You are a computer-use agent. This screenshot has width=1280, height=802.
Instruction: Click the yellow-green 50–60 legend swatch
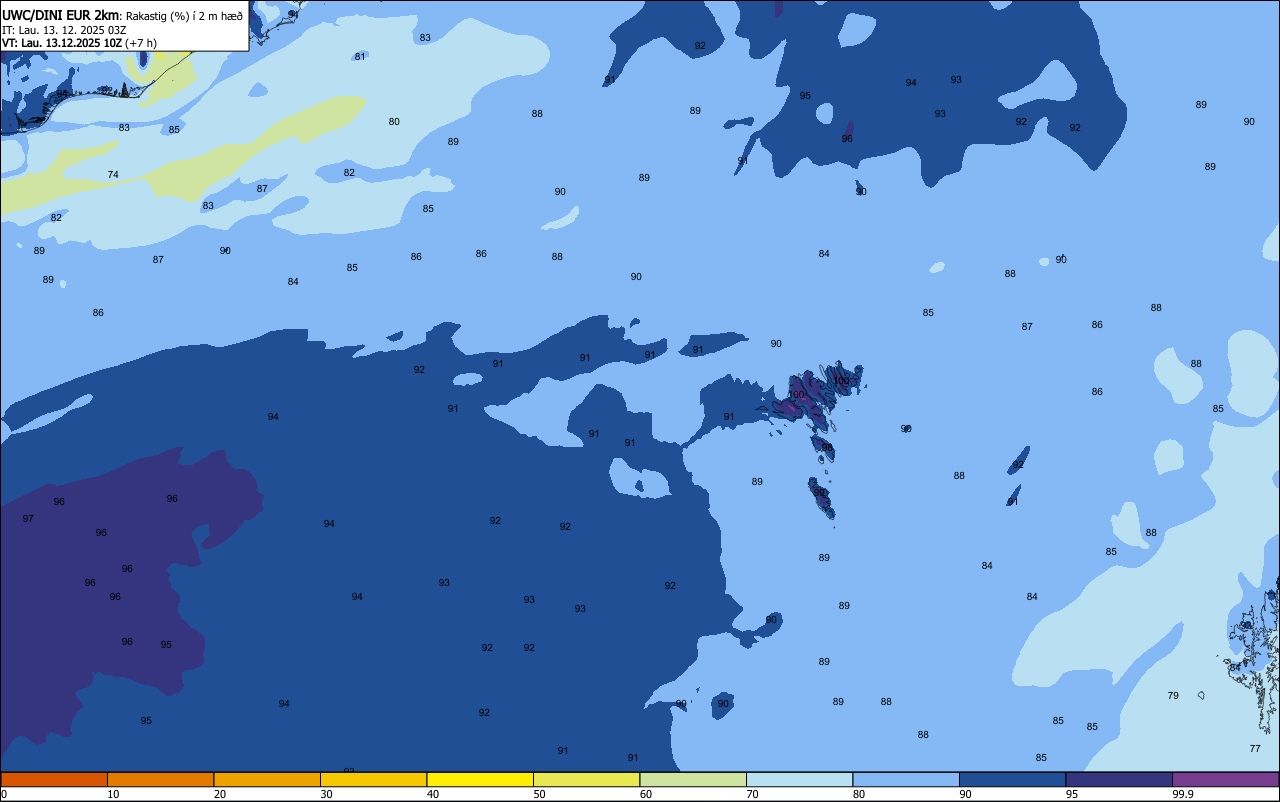tap(586, 779)
